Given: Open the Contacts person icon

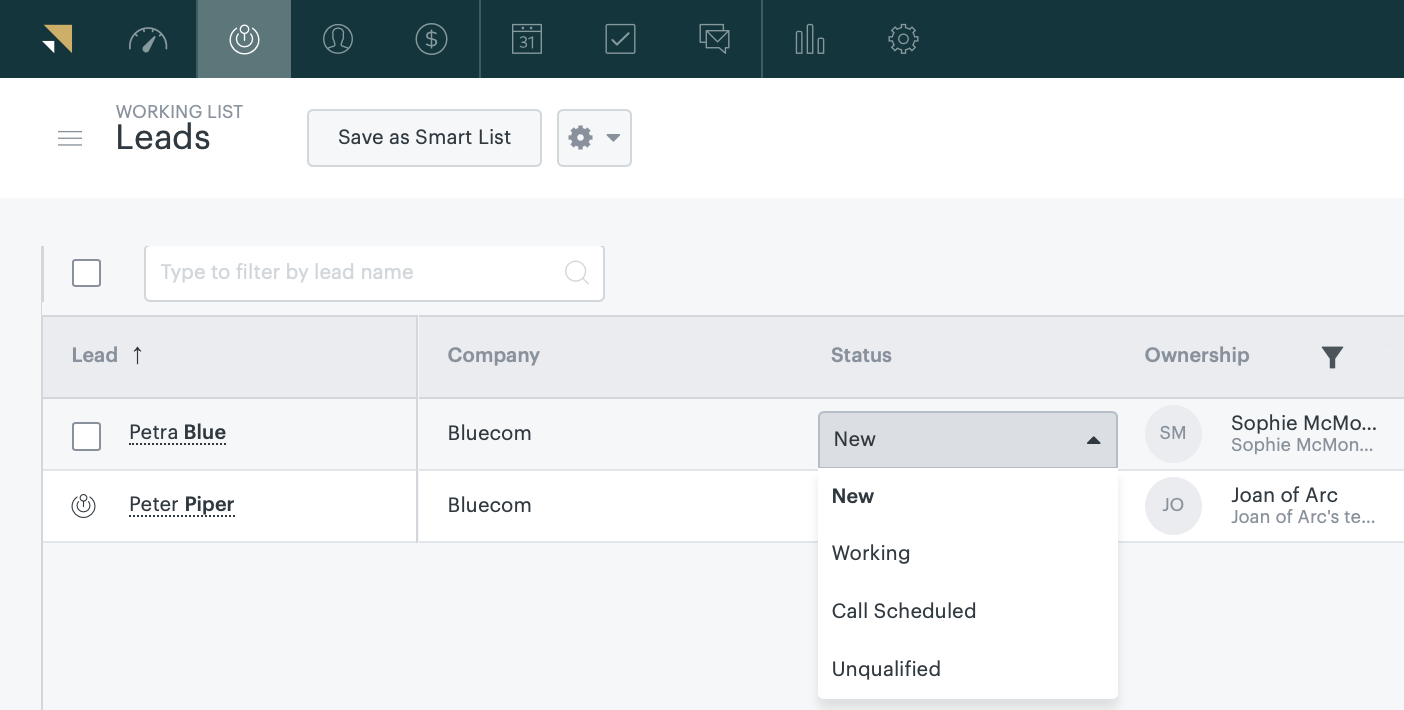Looking at the screenshot, I should coord(338,39).
